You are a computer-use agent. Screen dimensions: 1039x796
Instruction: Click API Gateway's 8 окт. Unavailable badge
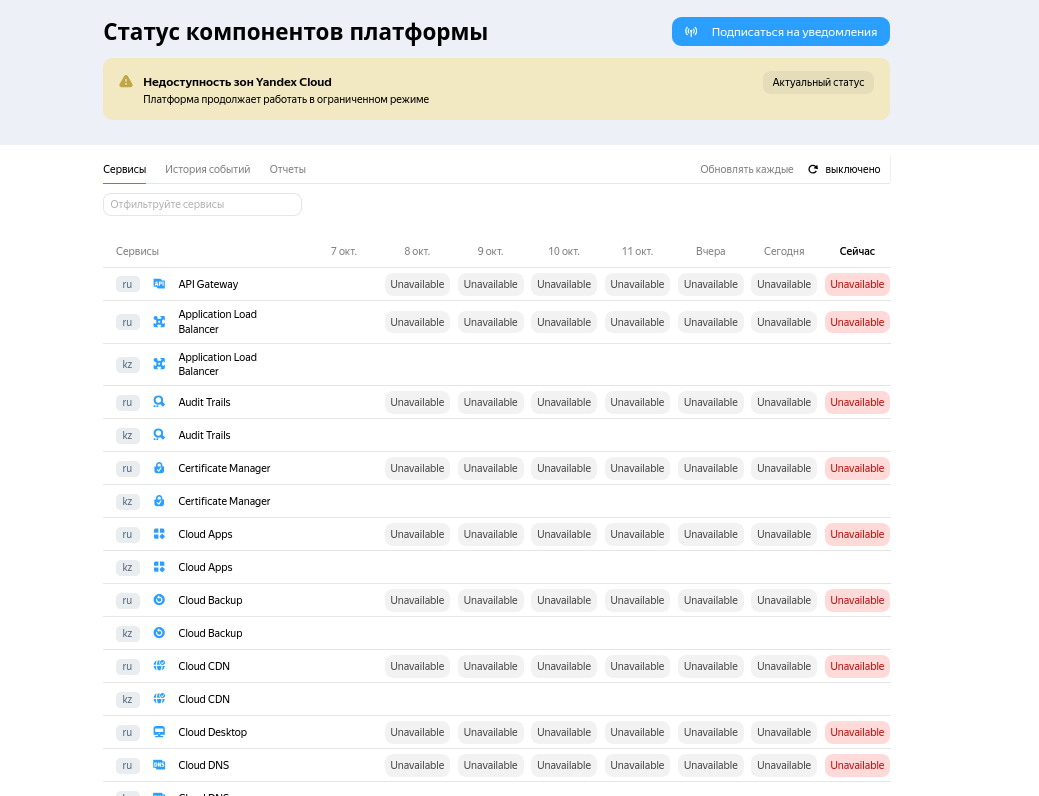[417, 284]
